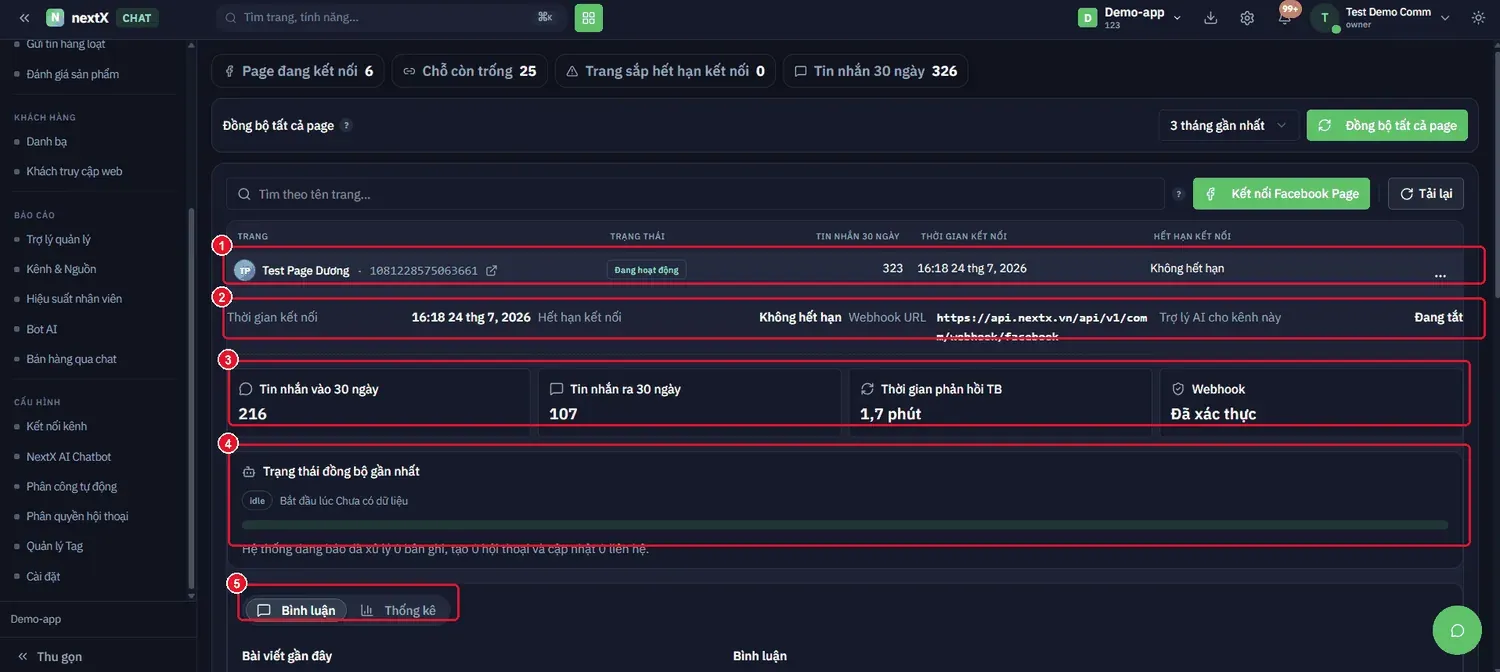
Task: Click help icon next to Đồng bộ tất cả page
Action: 346,126
